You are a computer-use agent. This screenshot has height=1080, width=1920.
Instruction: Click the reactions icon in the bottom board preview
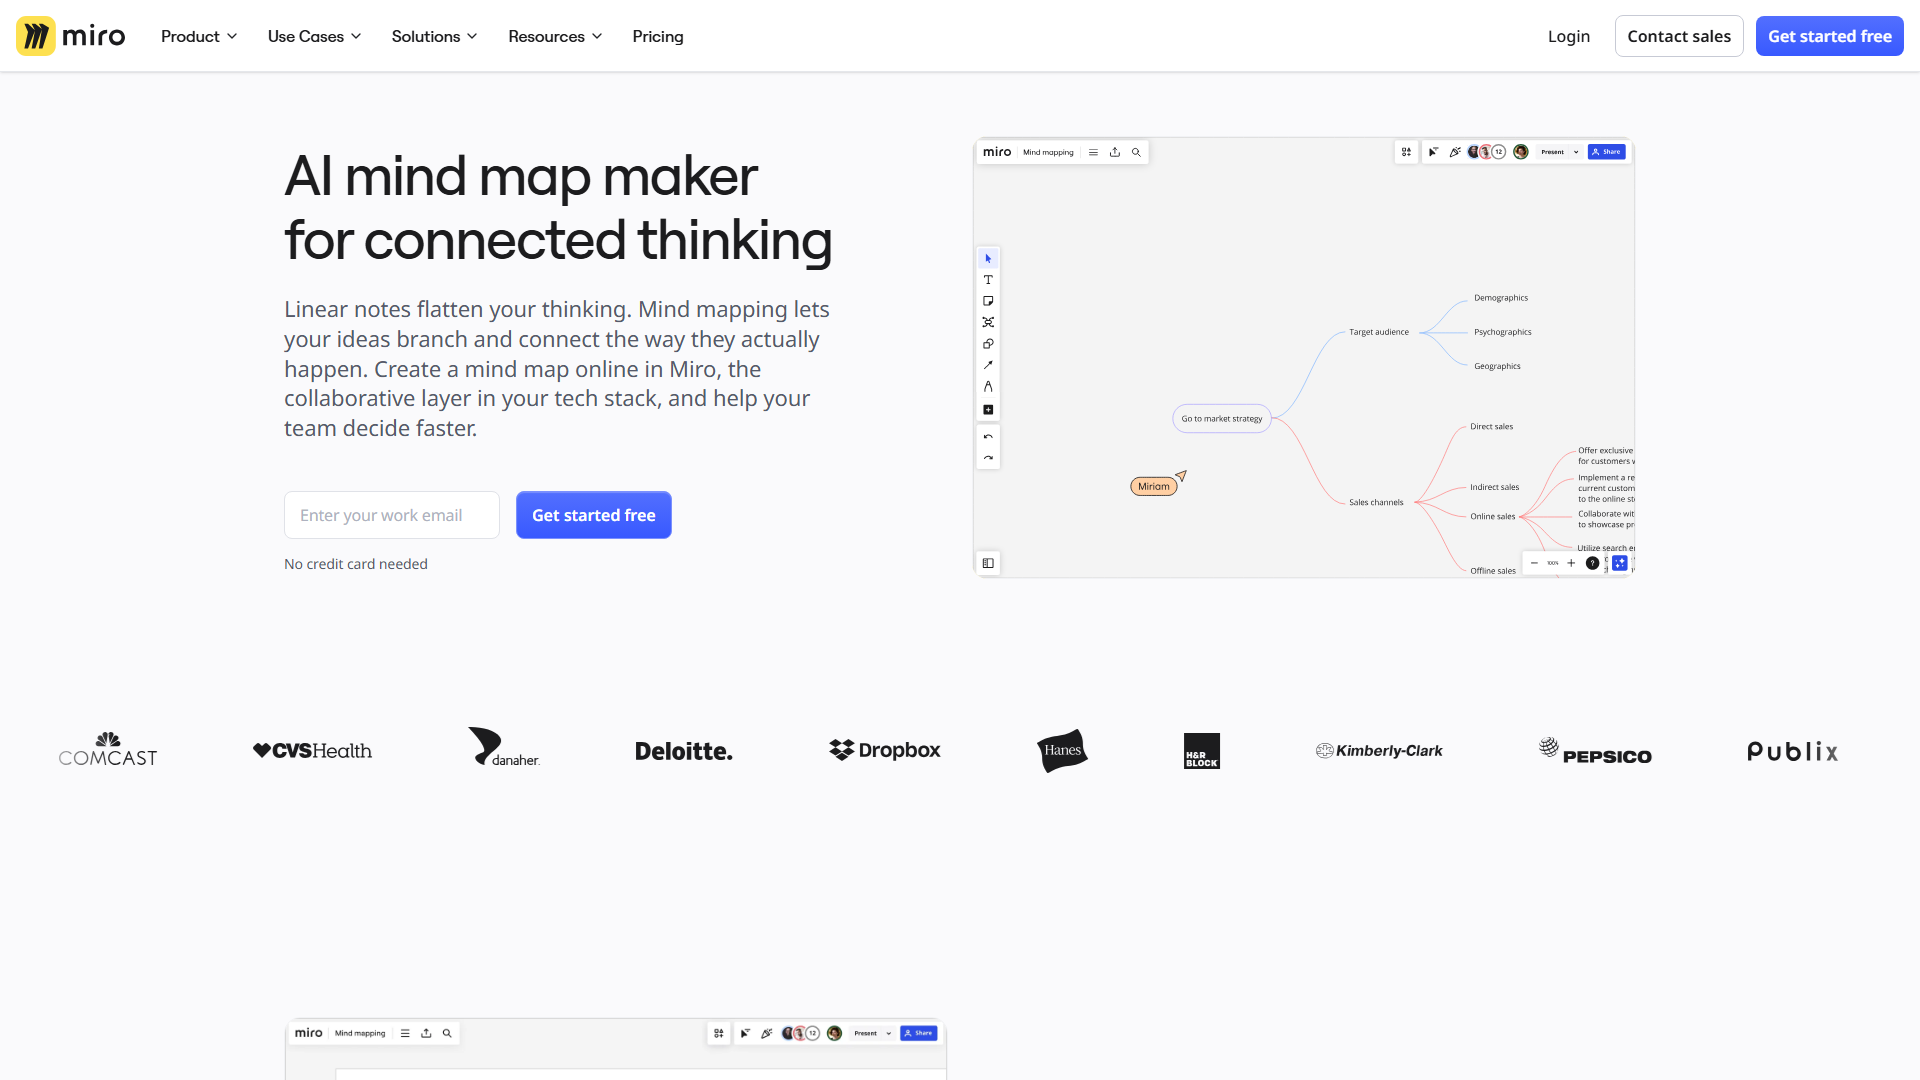(x=767, y=1033)
